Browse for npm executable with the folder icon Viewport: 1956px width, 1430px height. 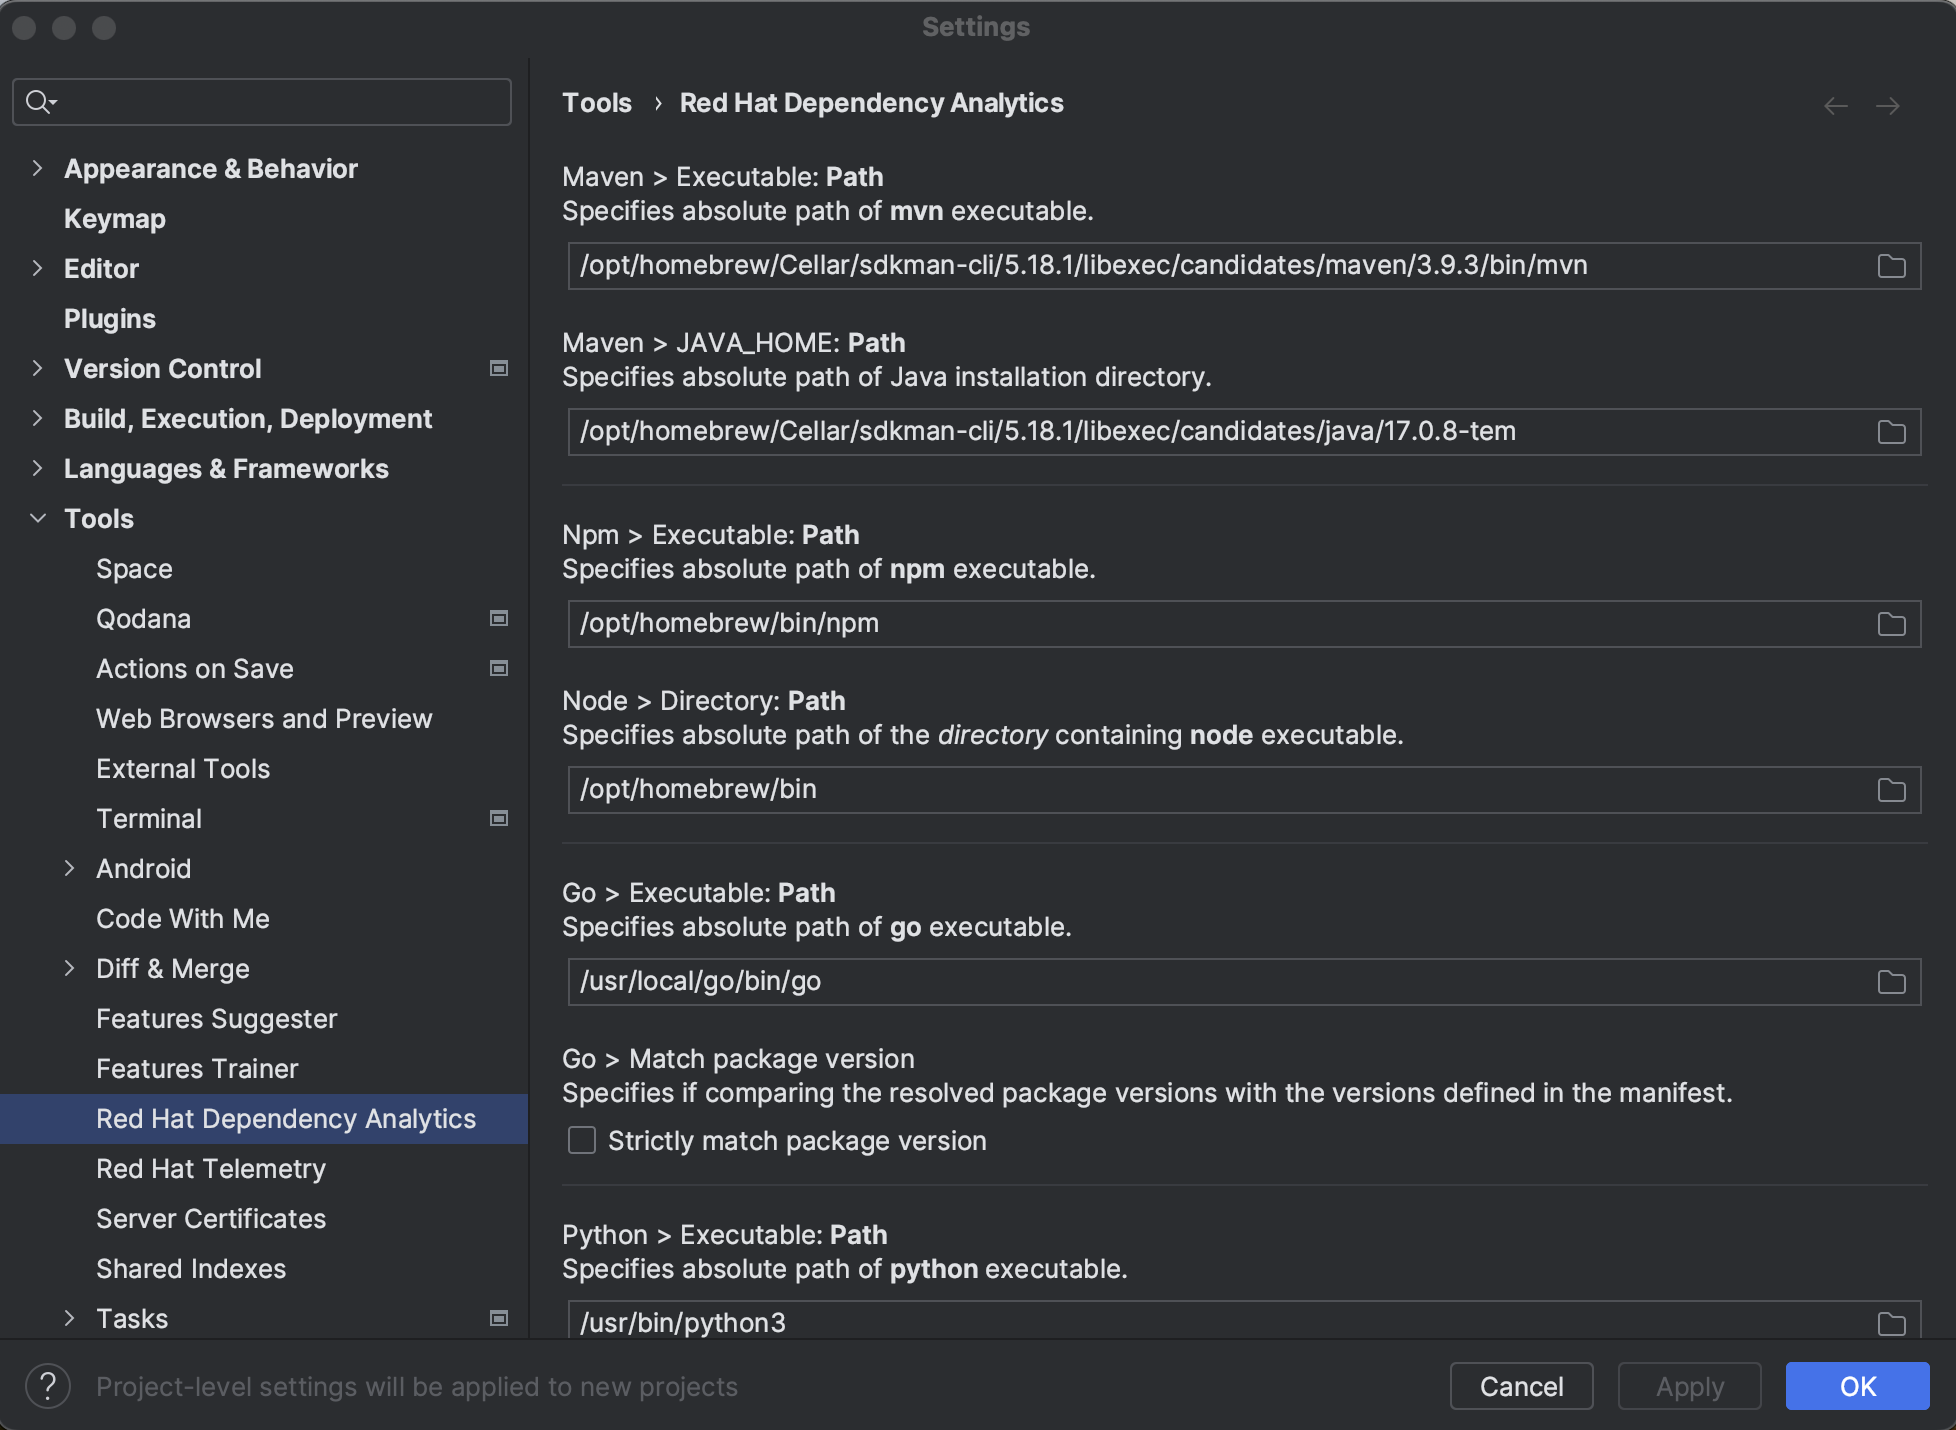[x=1891, y=624]
